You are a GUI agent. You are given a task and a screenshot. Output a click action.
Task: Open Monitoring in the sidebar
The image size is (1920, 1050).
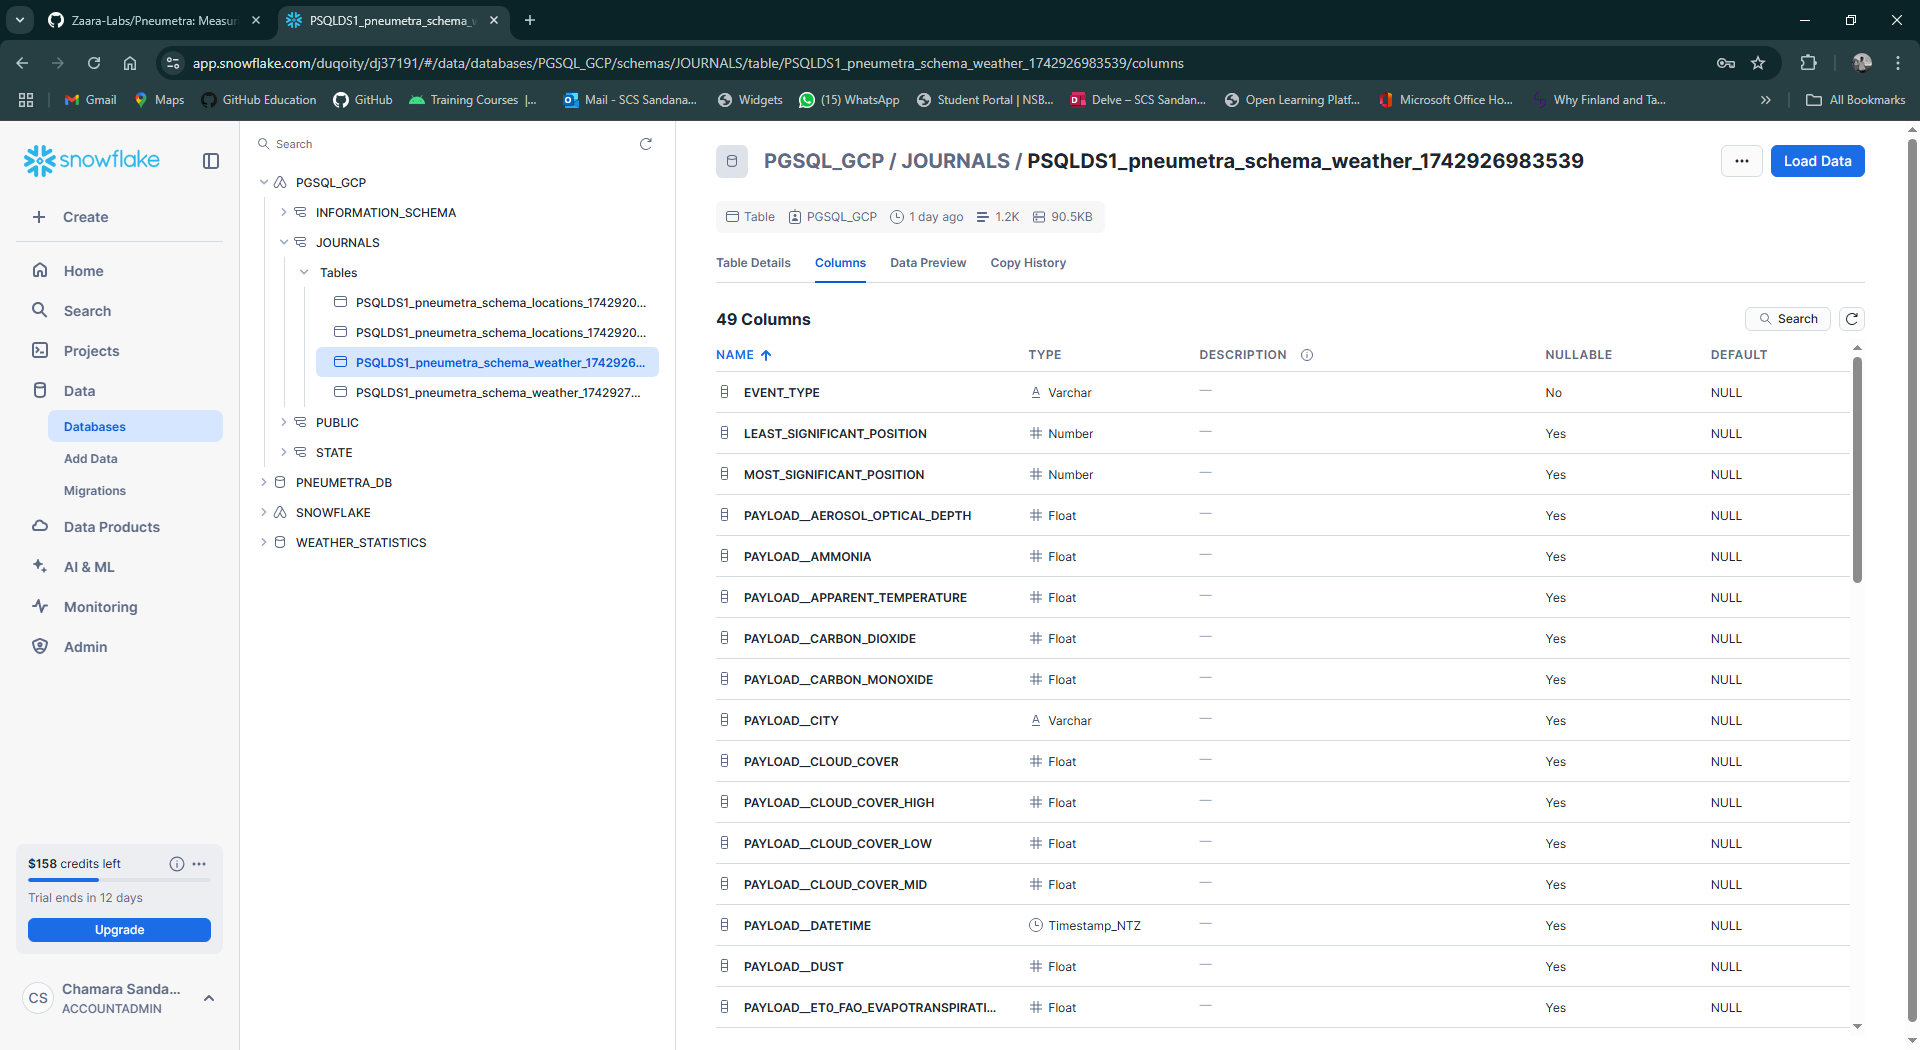[x=100, y=607]
